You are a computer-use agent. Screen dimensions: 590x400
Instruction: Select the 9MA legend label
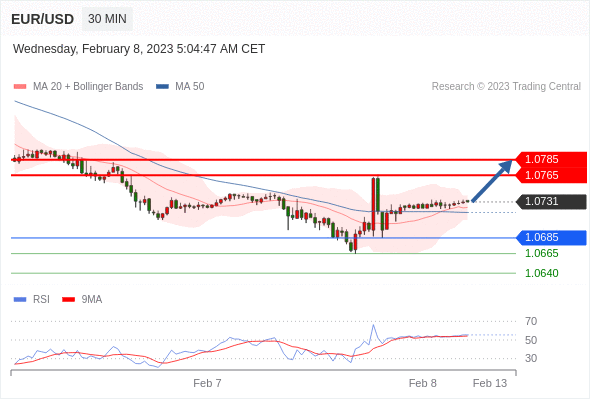click(92, 300)
